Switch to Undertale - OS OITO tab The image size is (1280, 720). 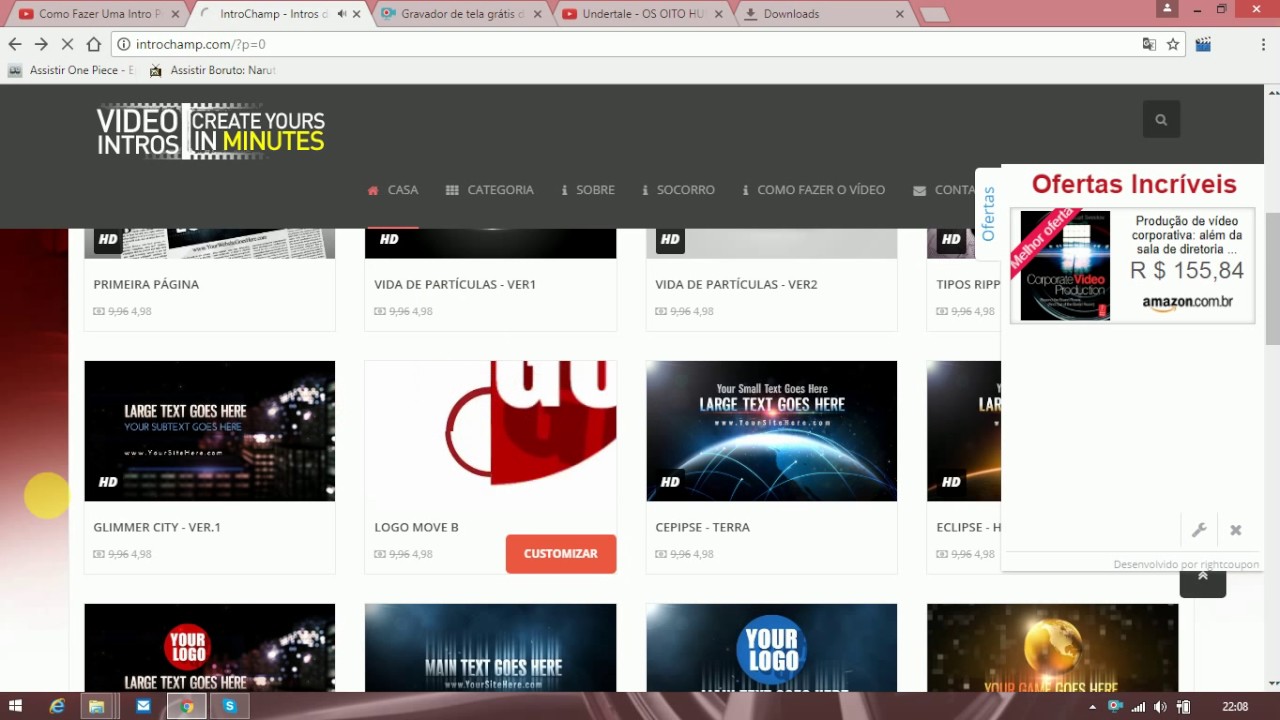[x=641, y=14]
